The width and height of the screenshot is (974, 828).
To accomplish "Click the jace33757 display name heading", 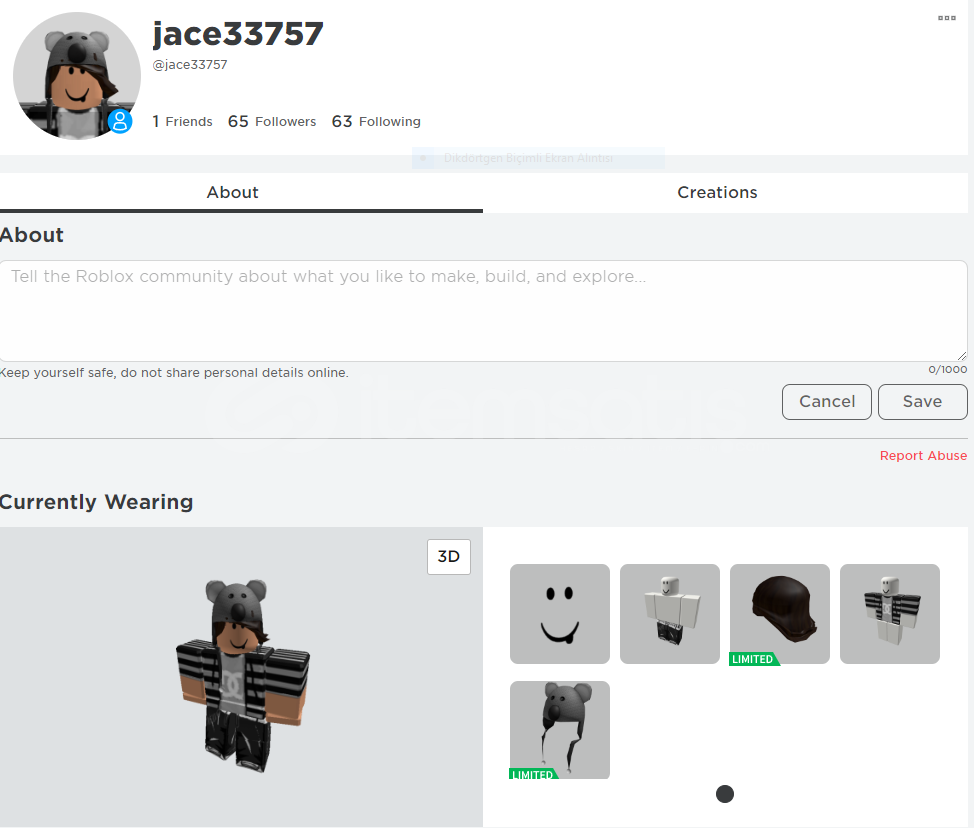I will 238,34.
